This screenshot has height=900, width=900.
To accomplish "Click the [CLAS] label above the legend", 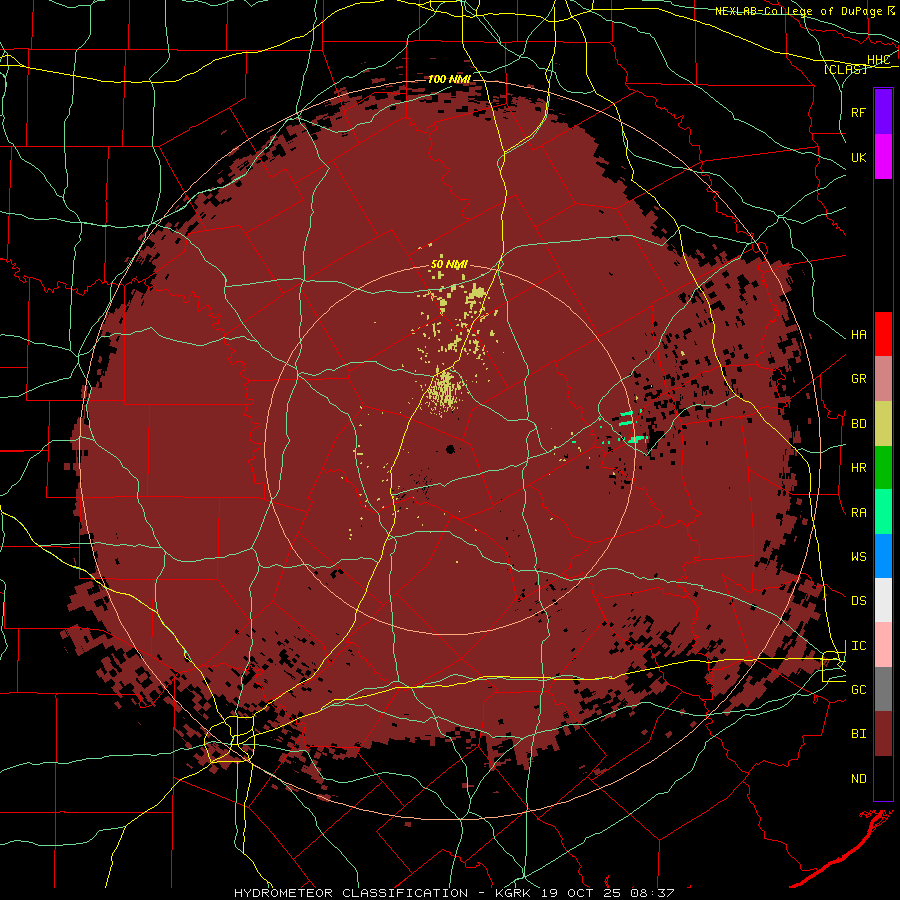I will tap(845, 70).
